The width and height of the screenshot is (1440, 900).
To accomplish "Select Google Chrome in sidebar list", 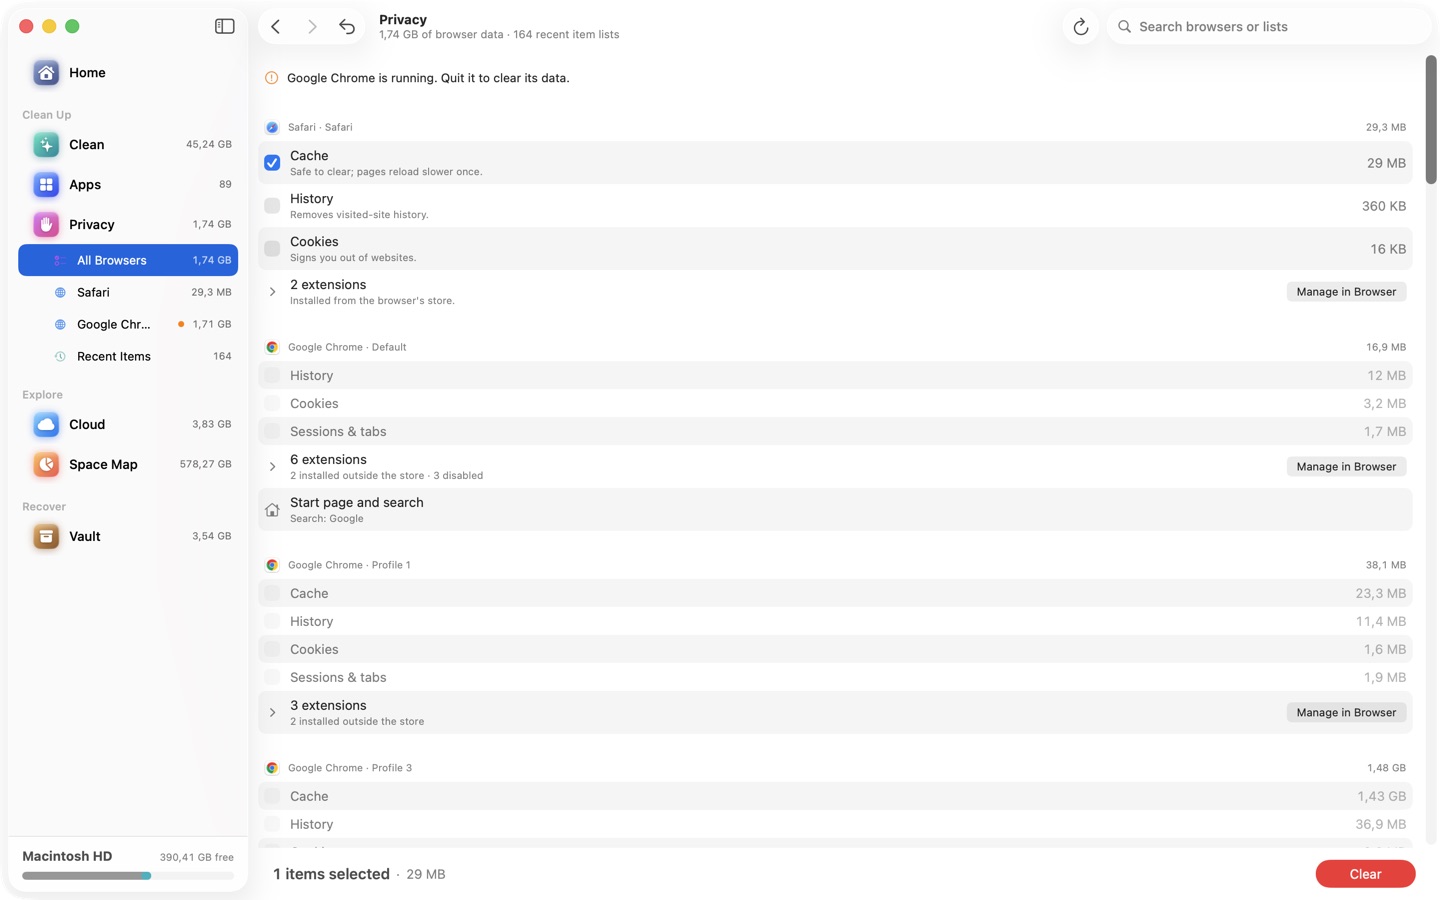I will [128, 324].
